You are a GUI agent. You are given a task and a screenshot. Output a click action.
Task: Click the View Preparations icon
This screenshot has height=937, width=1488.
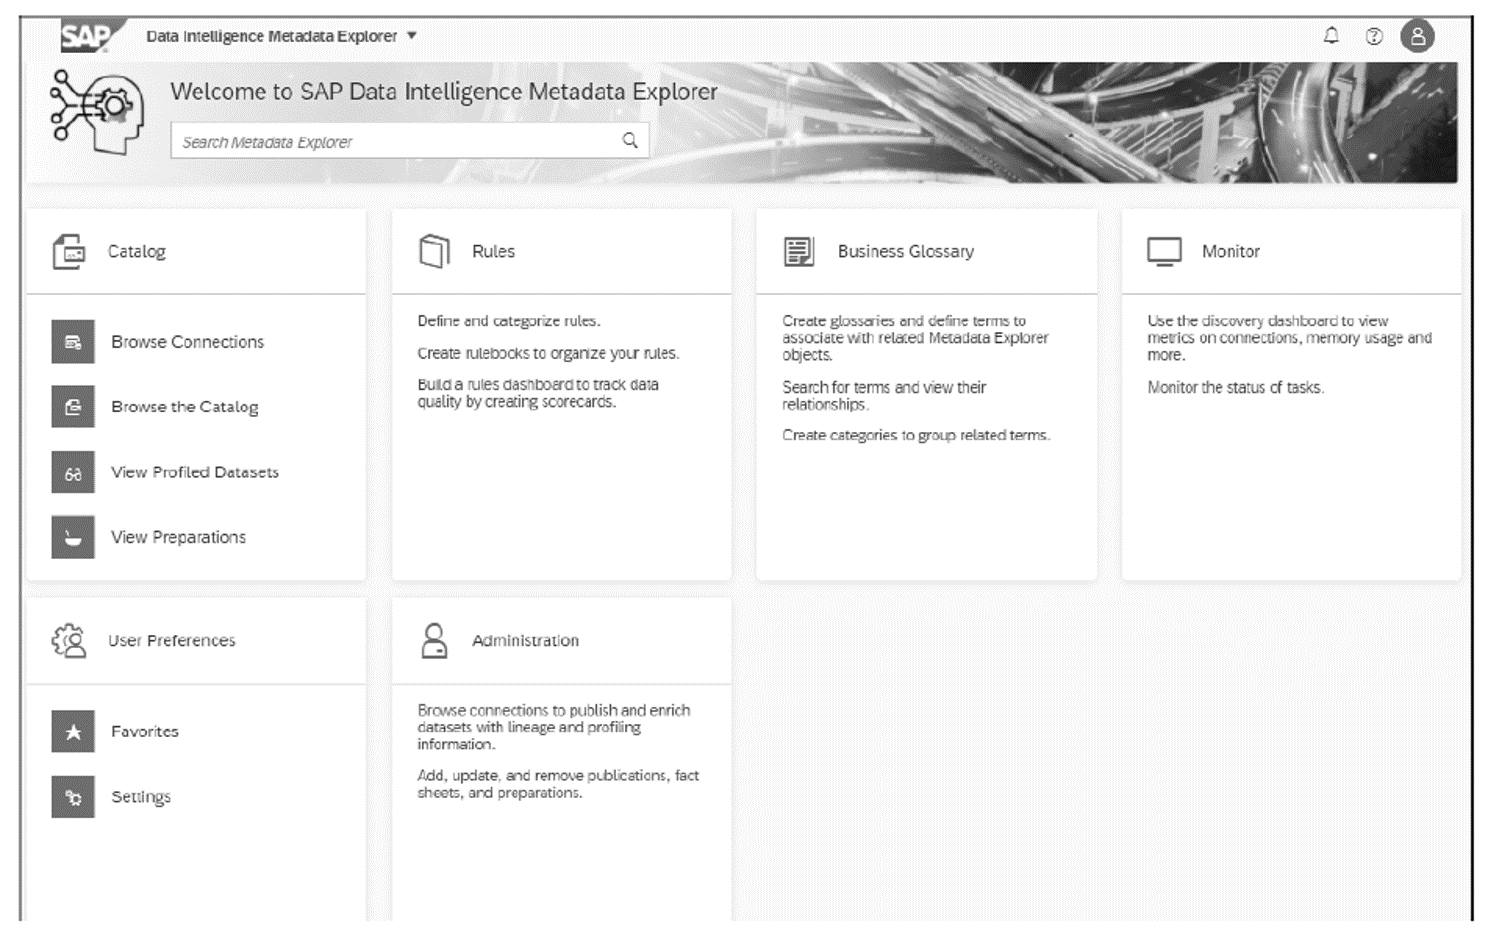73,537
